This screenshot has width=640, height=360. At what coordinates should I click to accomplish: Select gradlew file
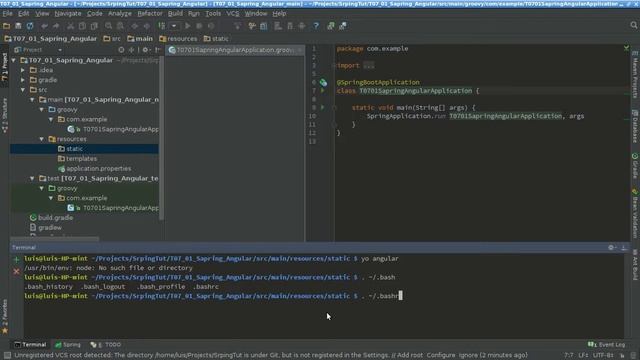click(x=46, y=227)
